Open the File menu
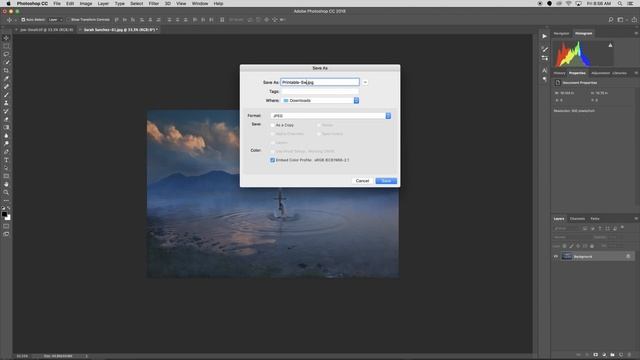This screenshot has width=640, height=360. click(57, 3)
